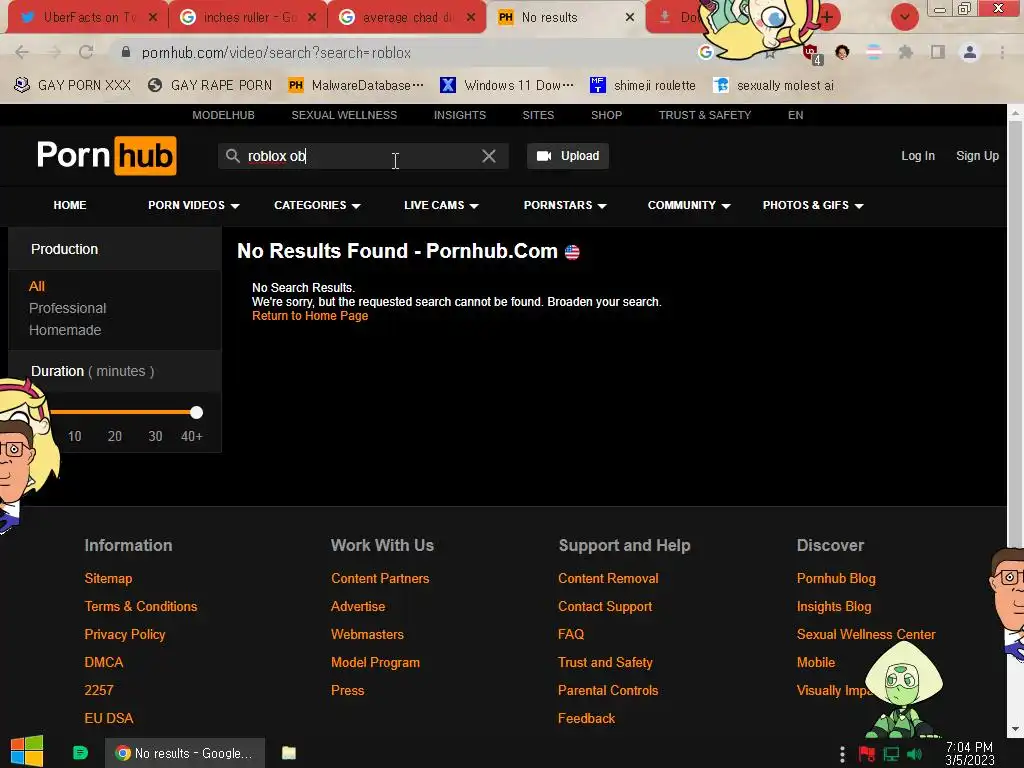Image resolution: width=1024 pixels, height=768 pixels.
Task: Close the inches ruler Google tab
Action: pos(312,17)
